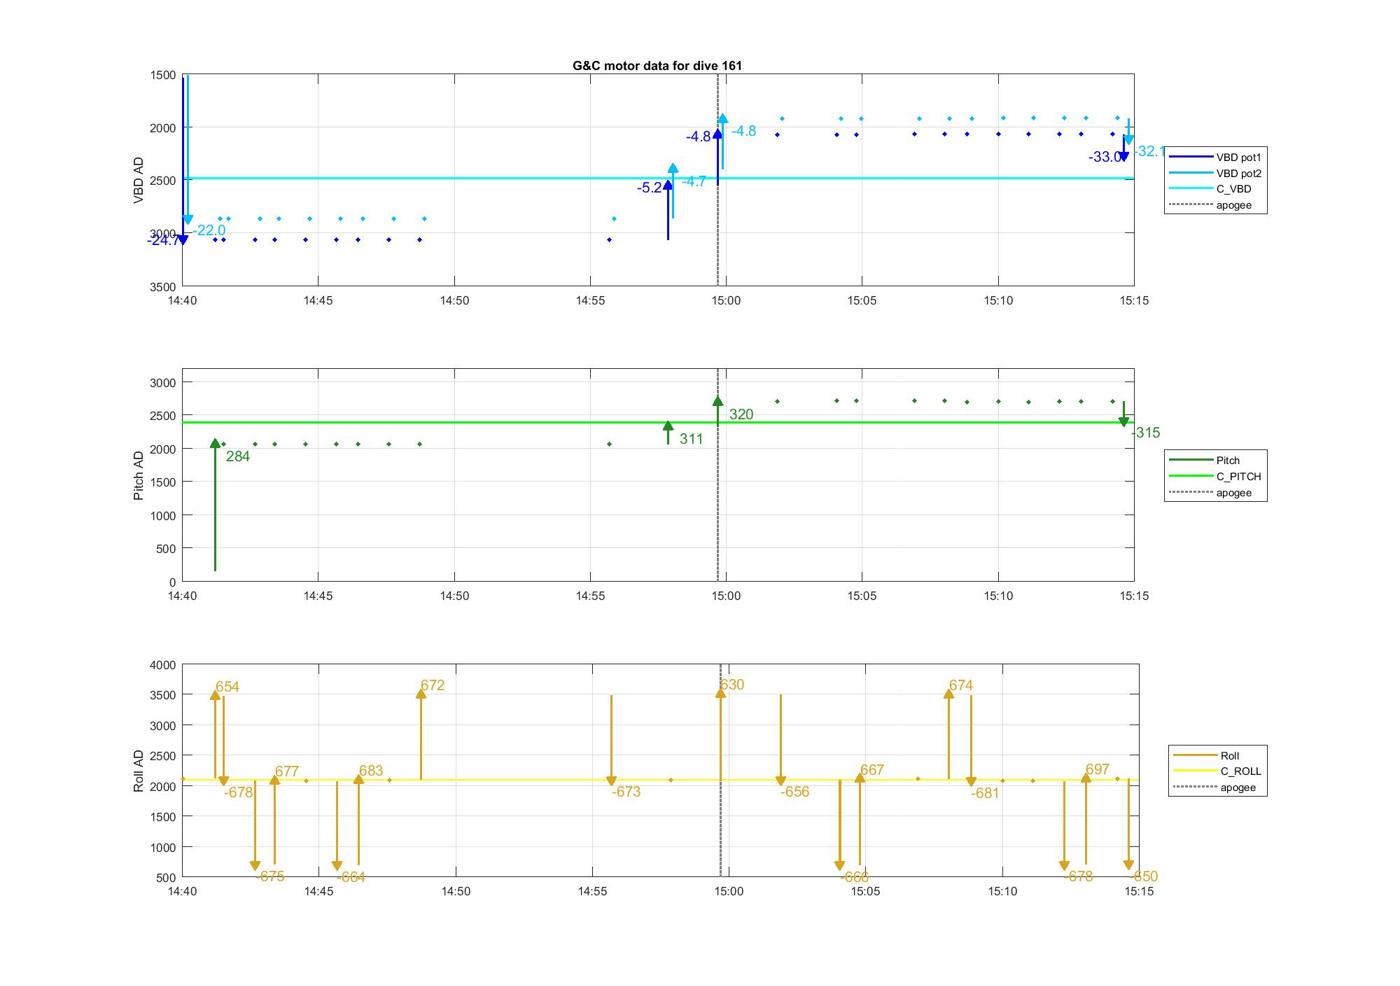This screenshot has width=1400, height=986.
Task: Click the '15:00' tick under the VBD plot
Action: click(x=726, y=300)
